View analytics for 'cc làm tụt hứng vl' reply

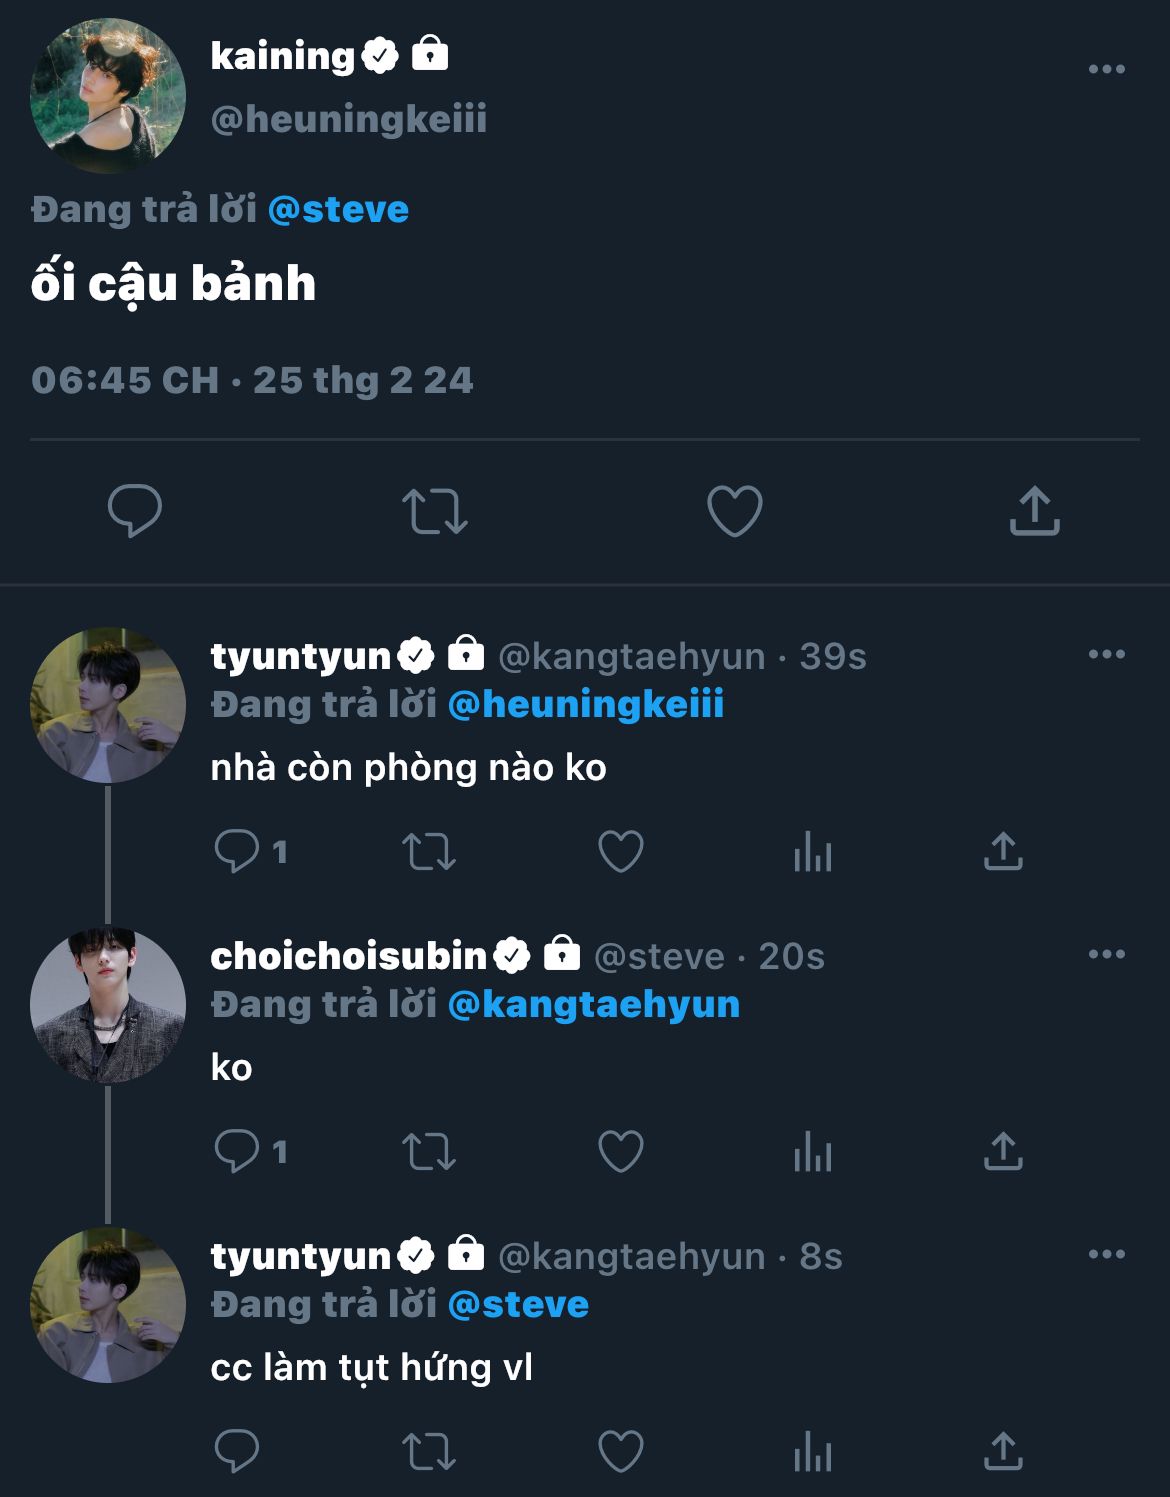tap(812, 1453)
